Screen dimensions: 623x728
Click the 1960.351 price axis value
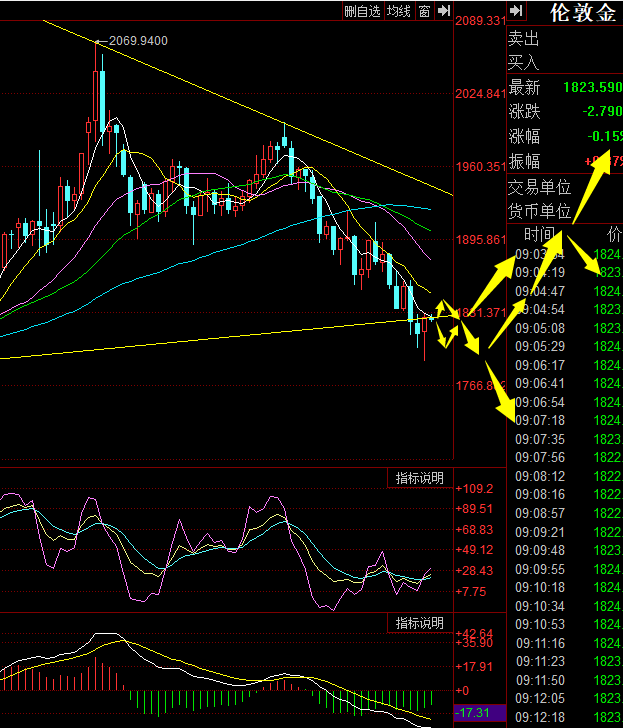480,167
